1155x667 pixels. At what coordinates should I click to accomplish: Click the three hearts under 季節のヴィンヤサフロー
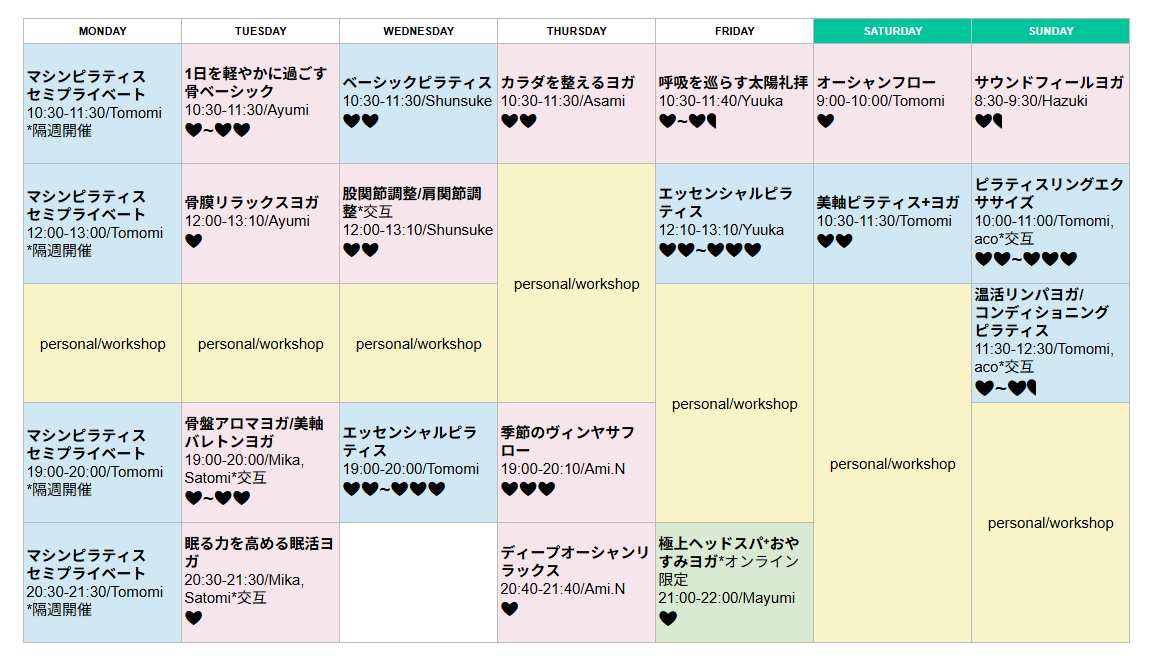528,489
